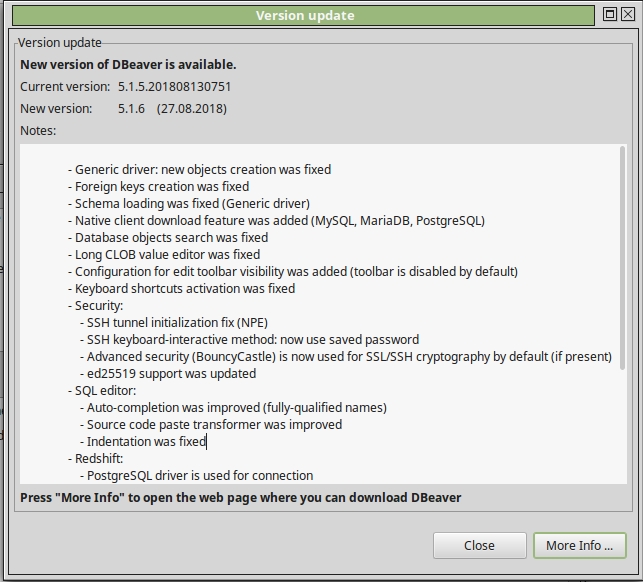Click note 'Generic driver: new objects creation was fixed'
This screenshot has height=582, width=643.
tap(199, 170)
